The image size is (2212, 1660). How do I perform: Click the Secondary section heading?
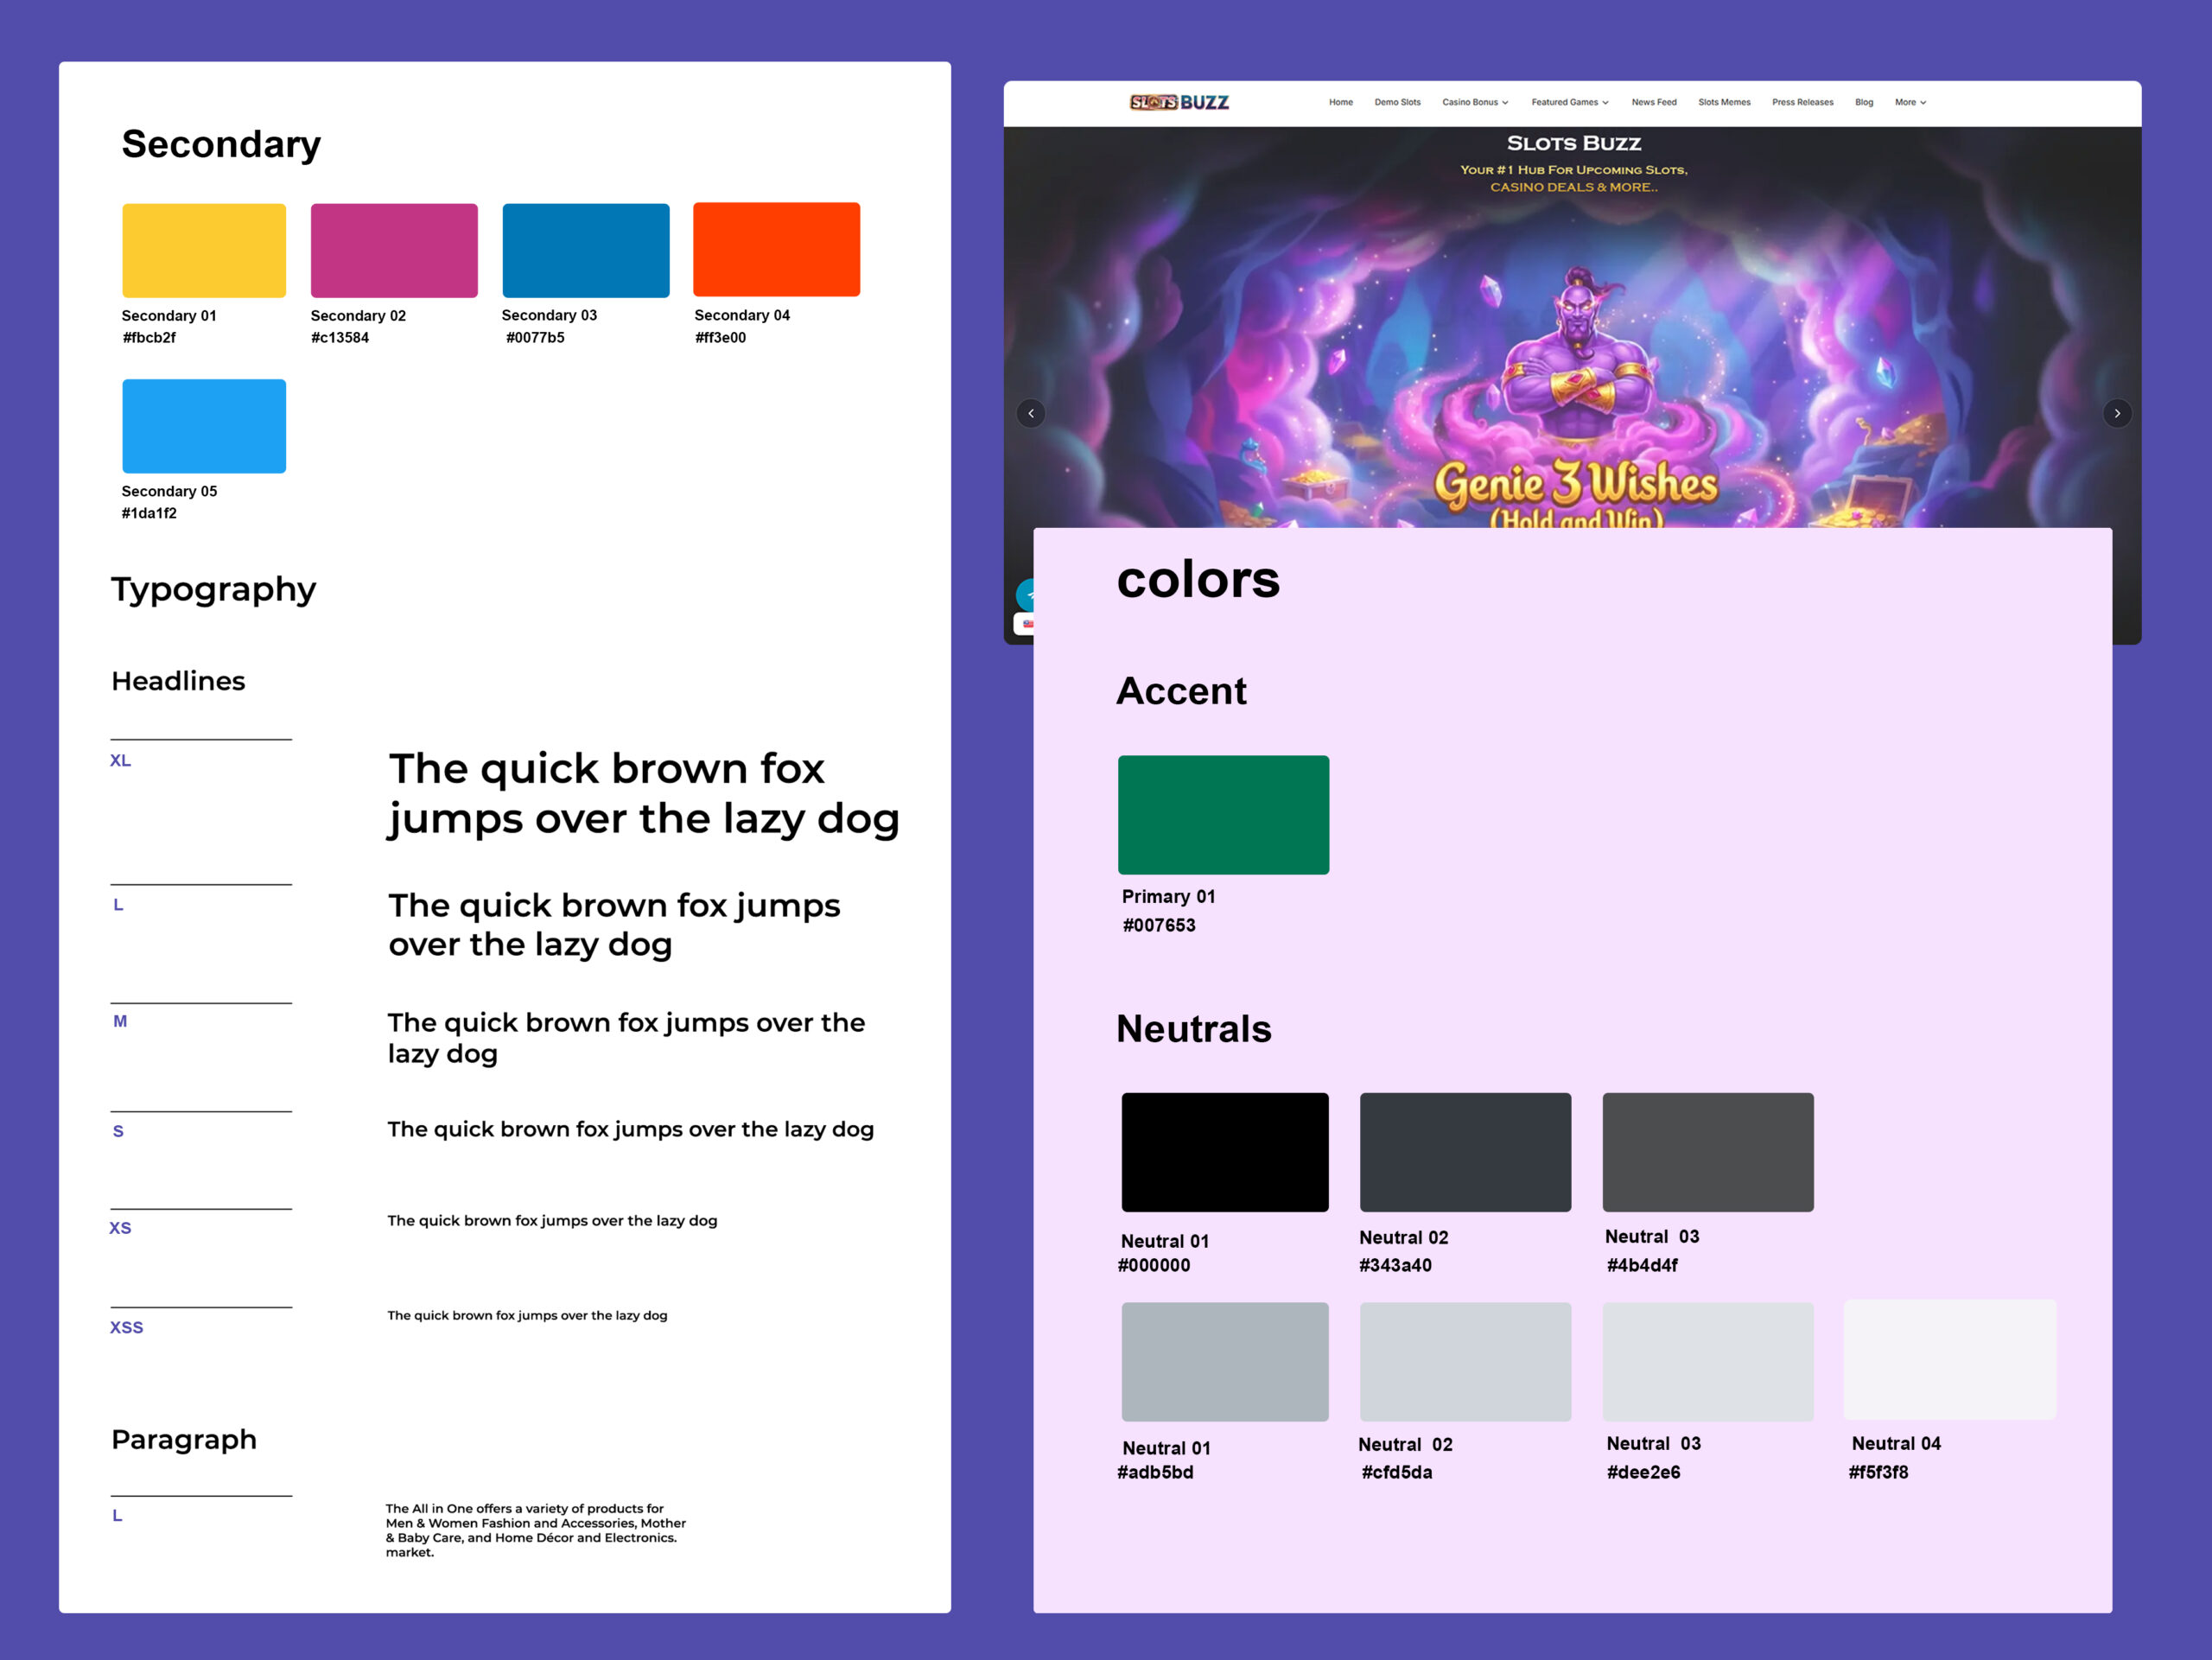221,145
